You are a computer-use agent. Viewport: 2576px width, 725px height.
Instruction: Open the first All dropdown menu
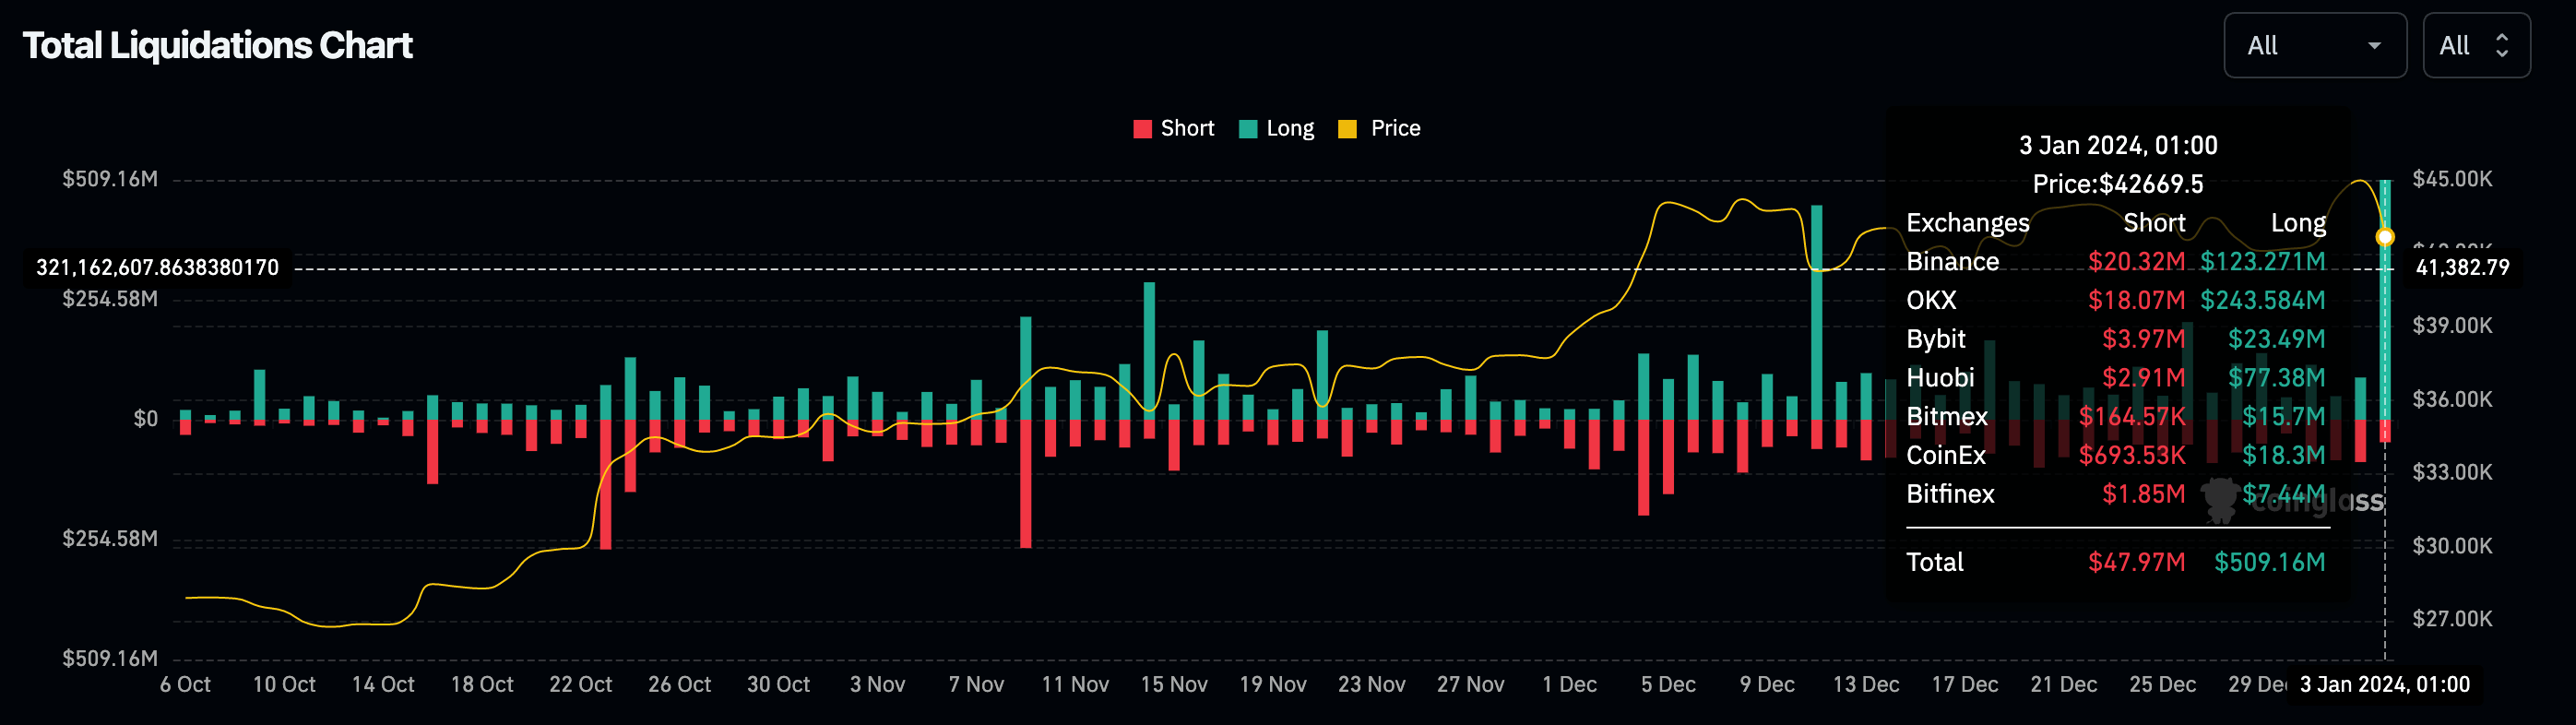tap(2314, 46)
